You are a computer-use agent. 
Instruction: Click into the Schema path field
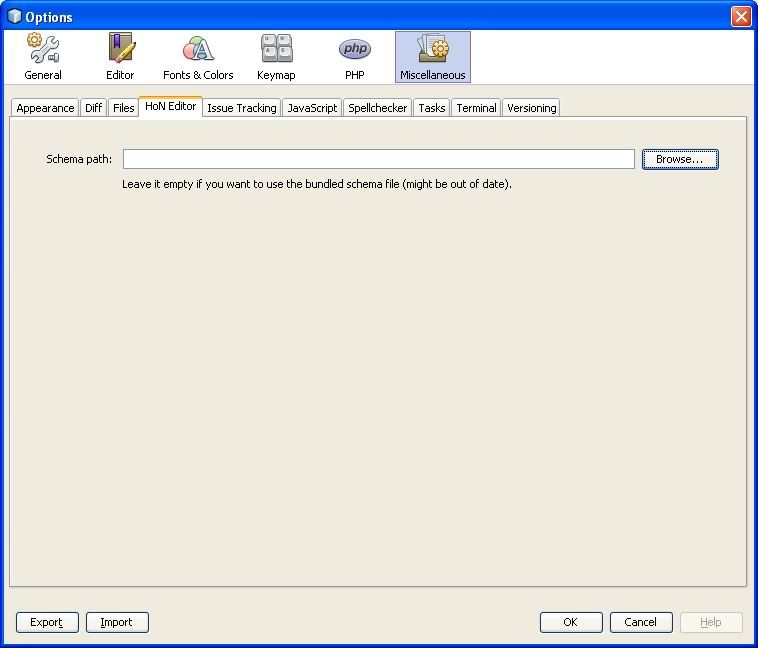coord(378,159)
